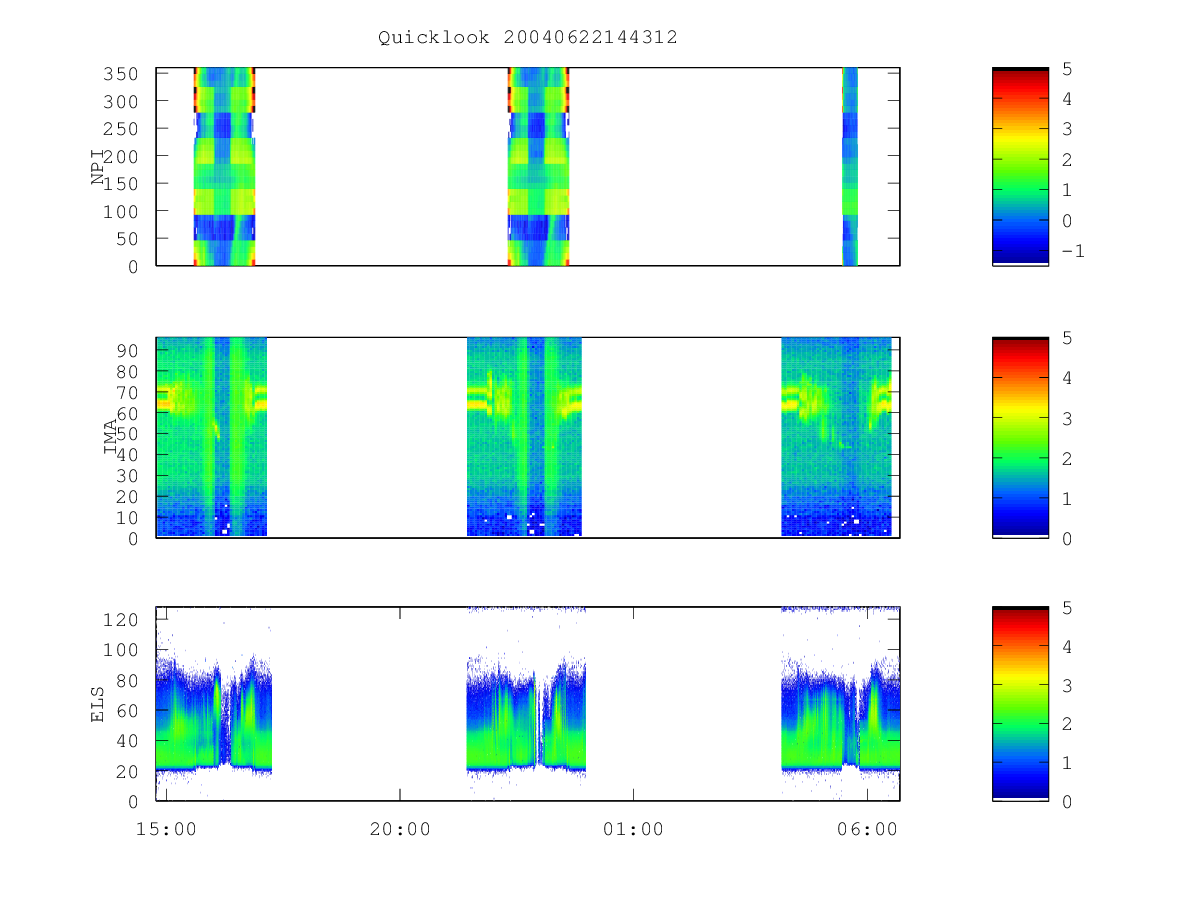The image size is (1200, 900).
Task: Click the 20:00 time axis label
Action: (x=400, y=828)
